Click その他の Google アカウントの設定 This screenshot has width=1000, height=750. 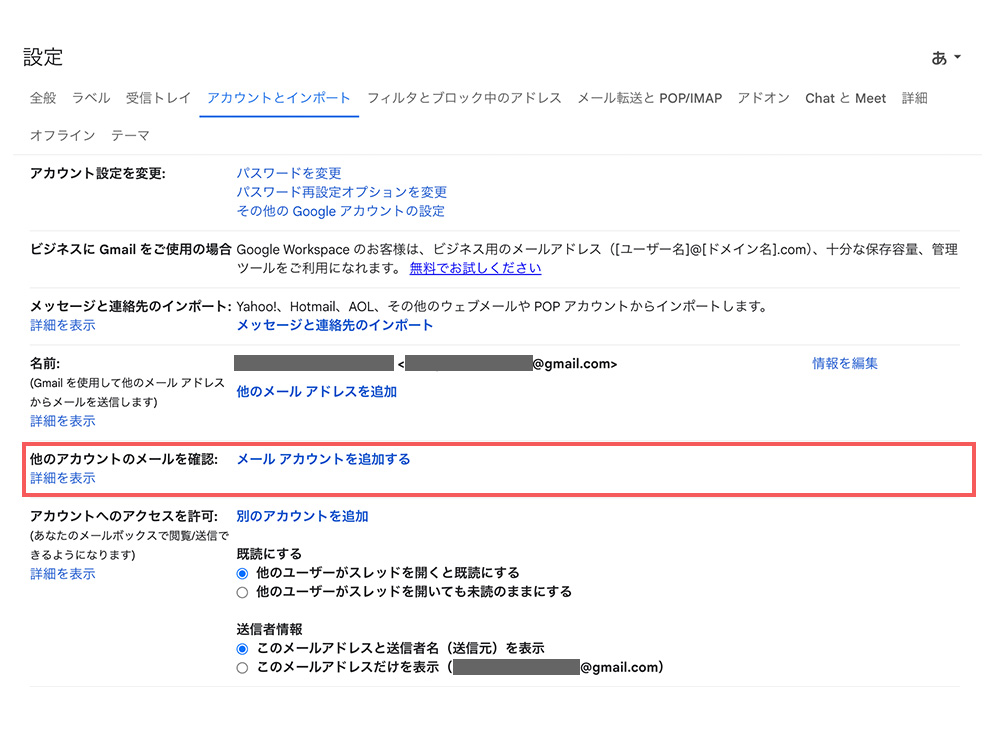(x=340, y=211)
